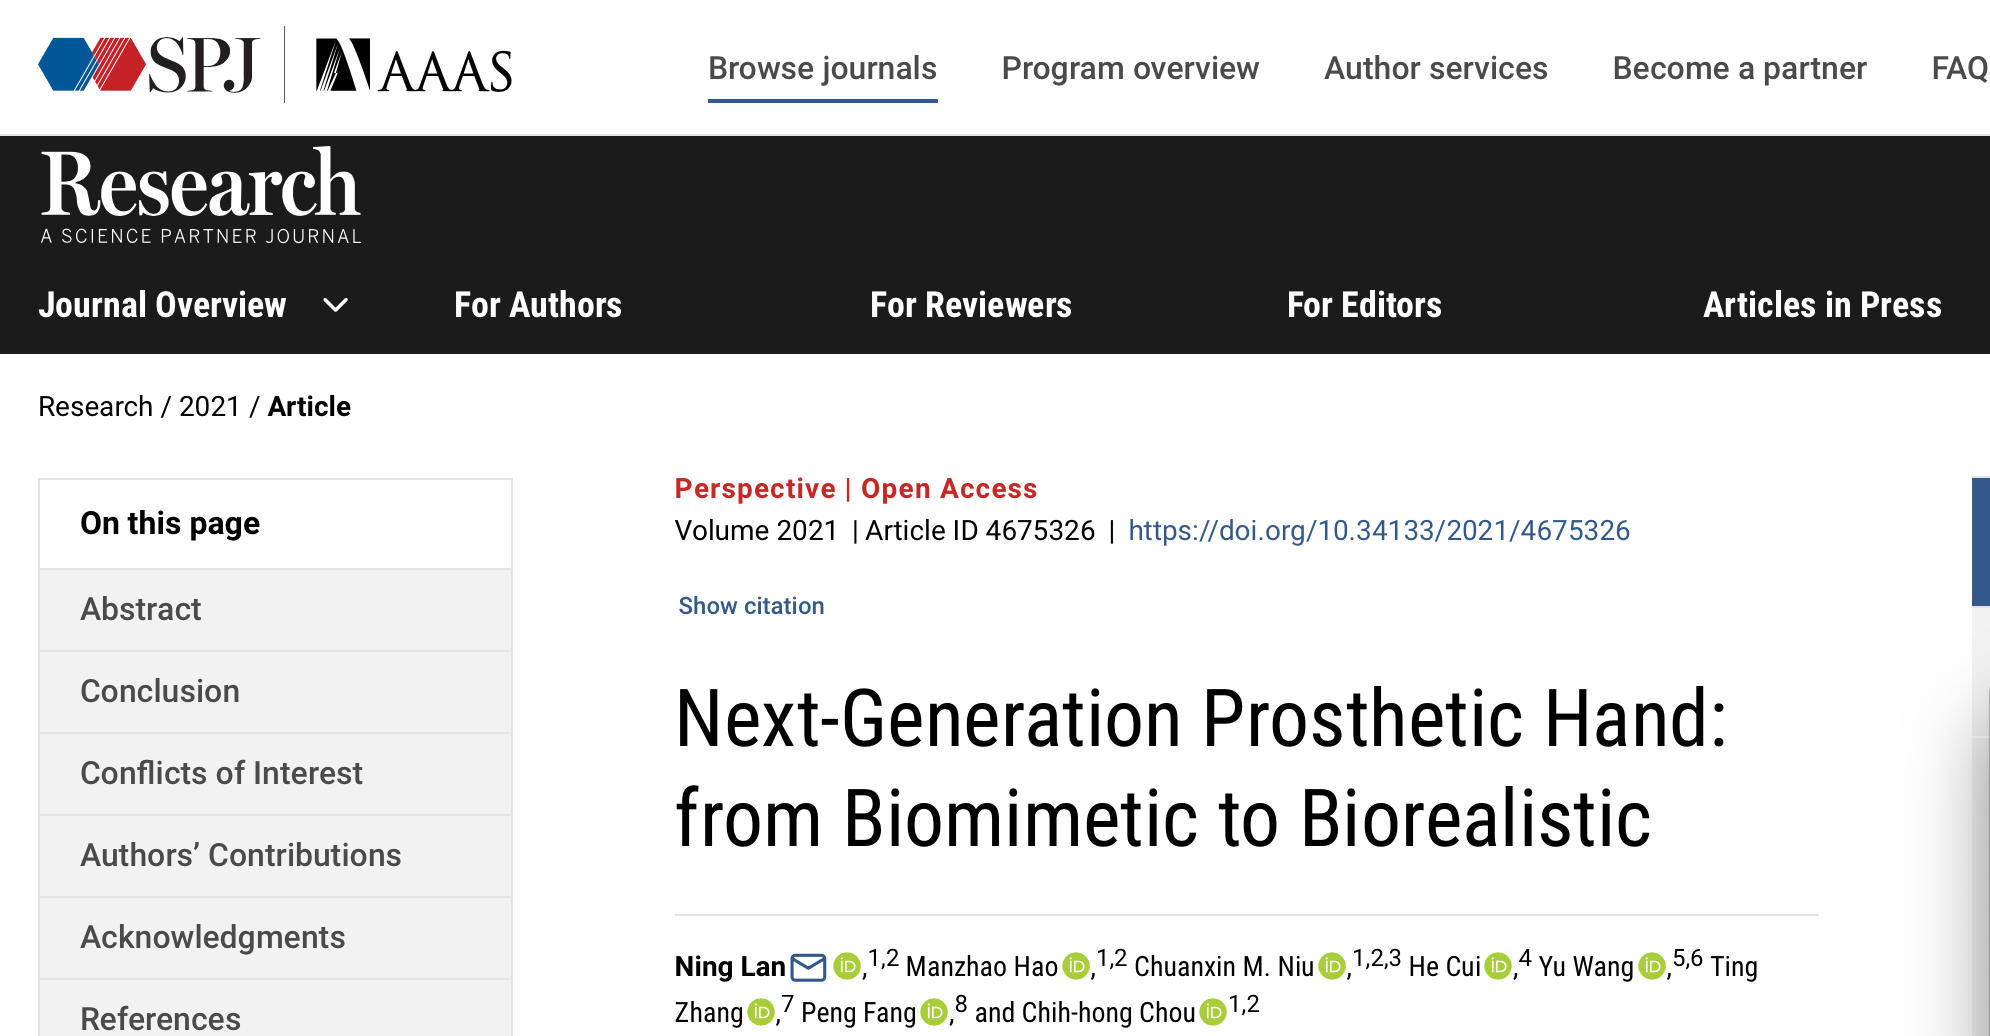This screenshot has width=1990, height=1036.
Task: Click the AAAS logo
Action: coord(414,66)
